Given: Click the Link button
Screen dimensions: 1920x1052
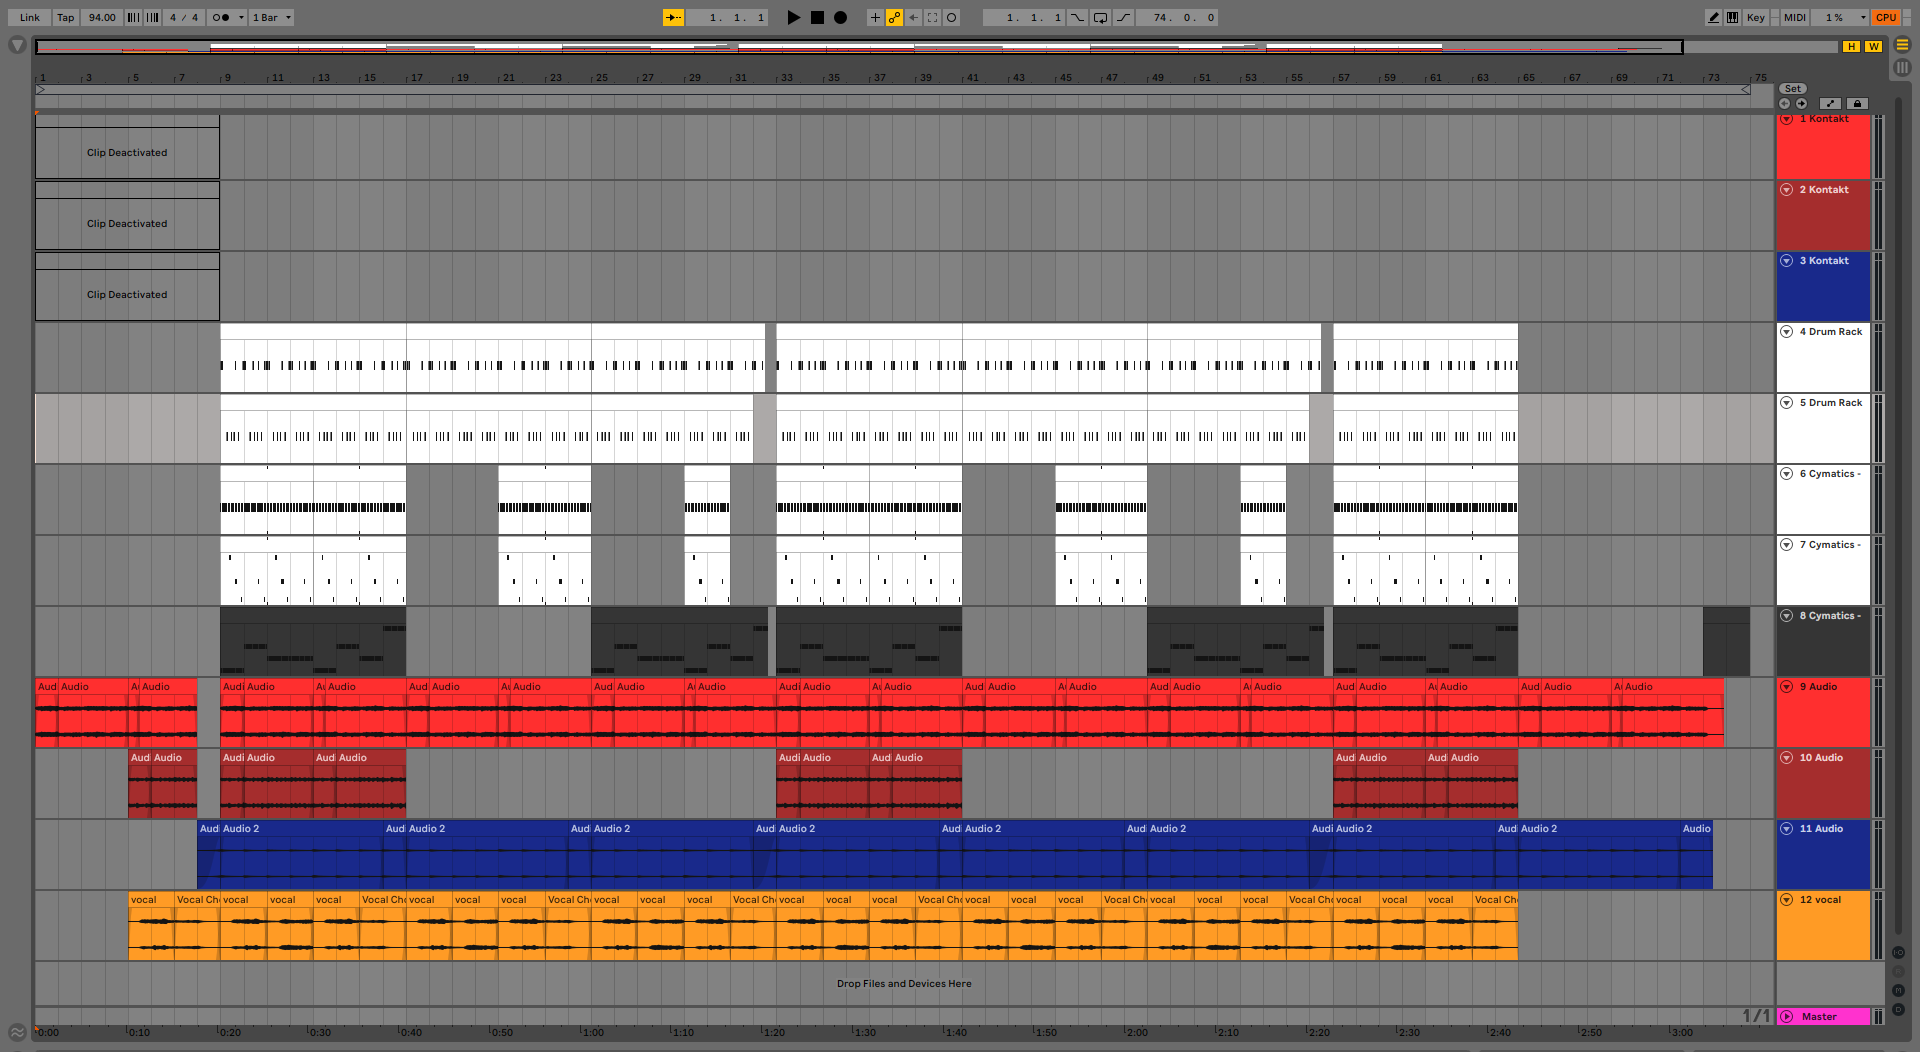Looking at the screenshot, I should pyautogui.click(x=30, y=17).
